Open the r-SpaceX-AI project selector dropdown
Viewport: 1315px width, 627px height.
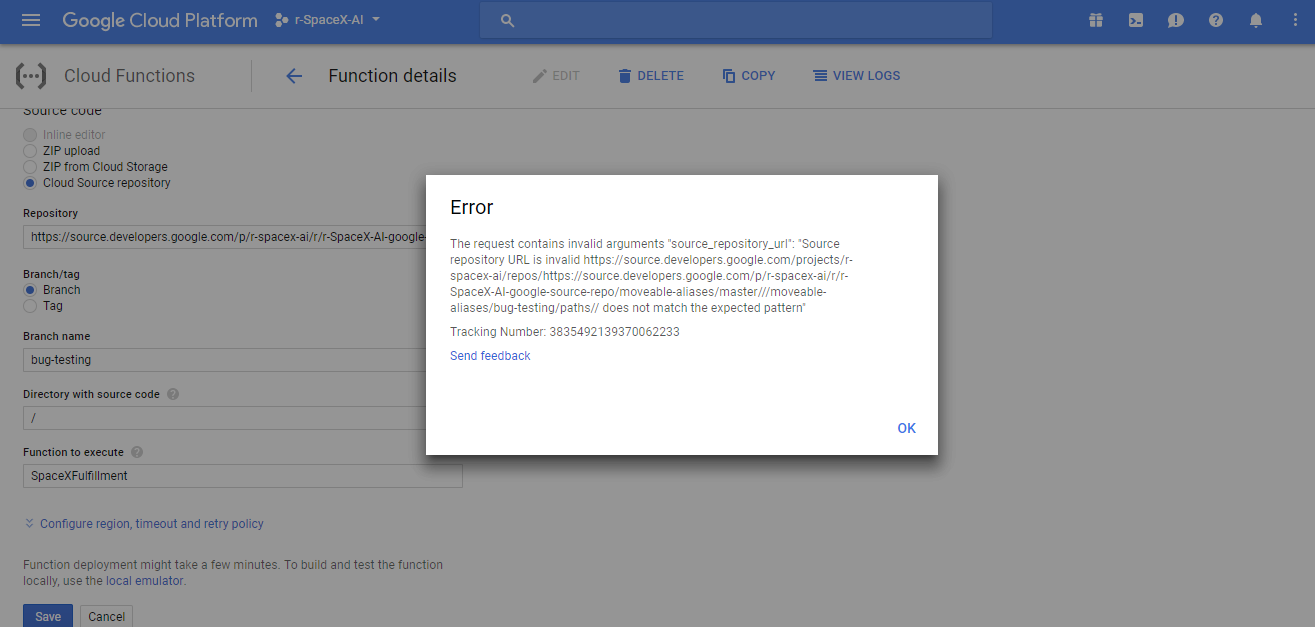pyautogui.click(x=328, y=20)
